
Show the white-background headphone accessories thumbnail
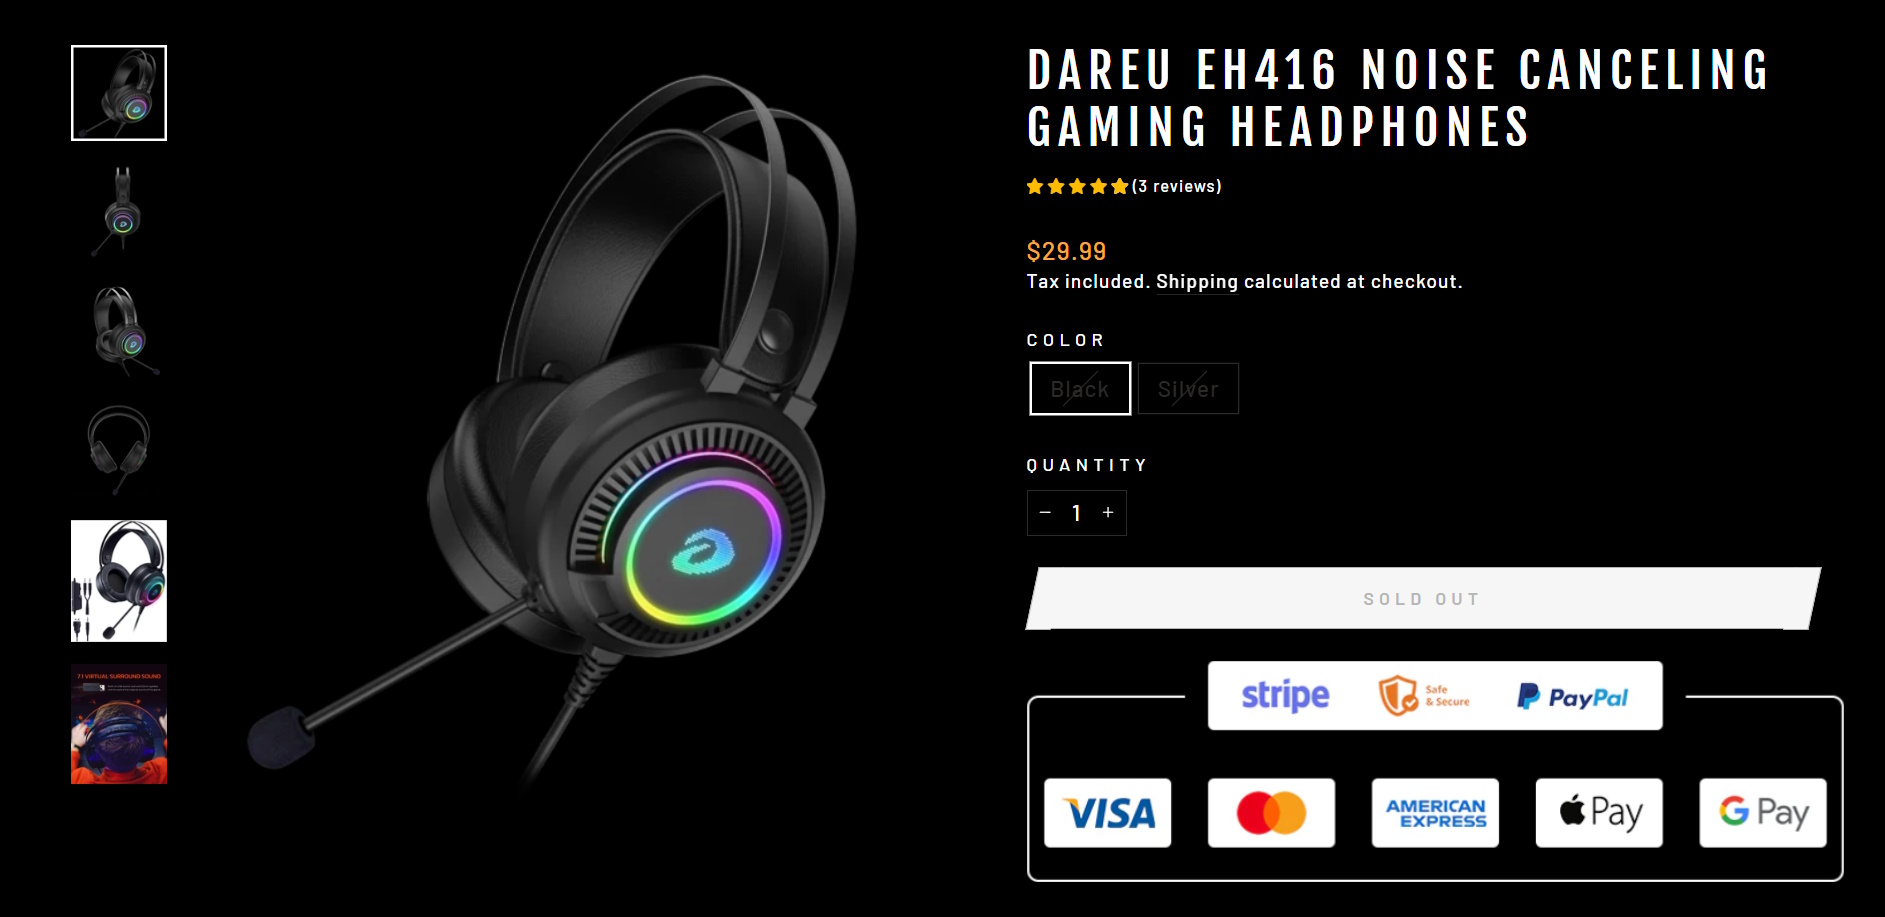[119, 581]
